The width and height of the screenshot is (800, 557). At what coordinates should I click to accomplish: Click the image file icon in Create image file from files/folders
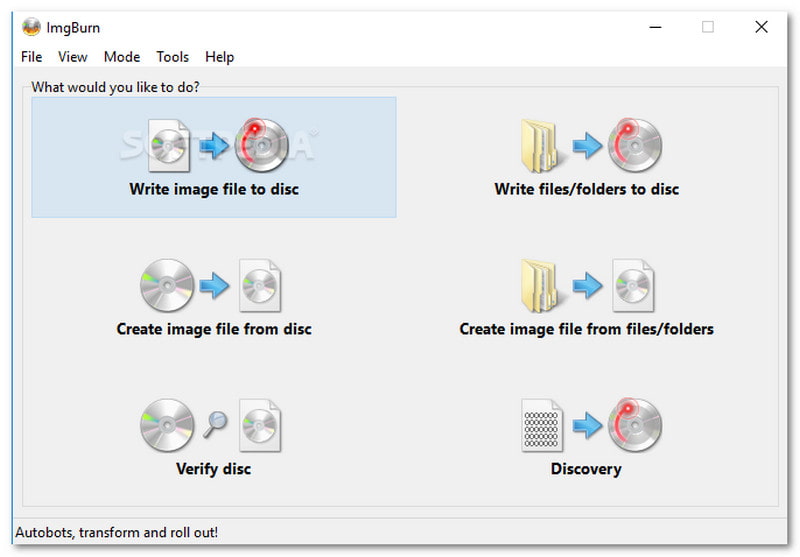(x=633, y=286)
